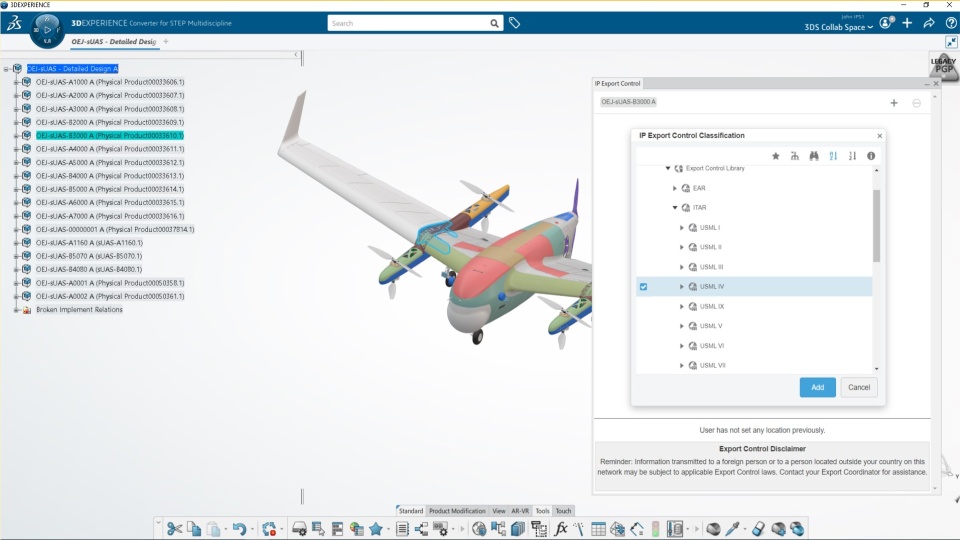Click the plus to add new tab
This screenshot has width=960, height=540.
pos(166,42)
